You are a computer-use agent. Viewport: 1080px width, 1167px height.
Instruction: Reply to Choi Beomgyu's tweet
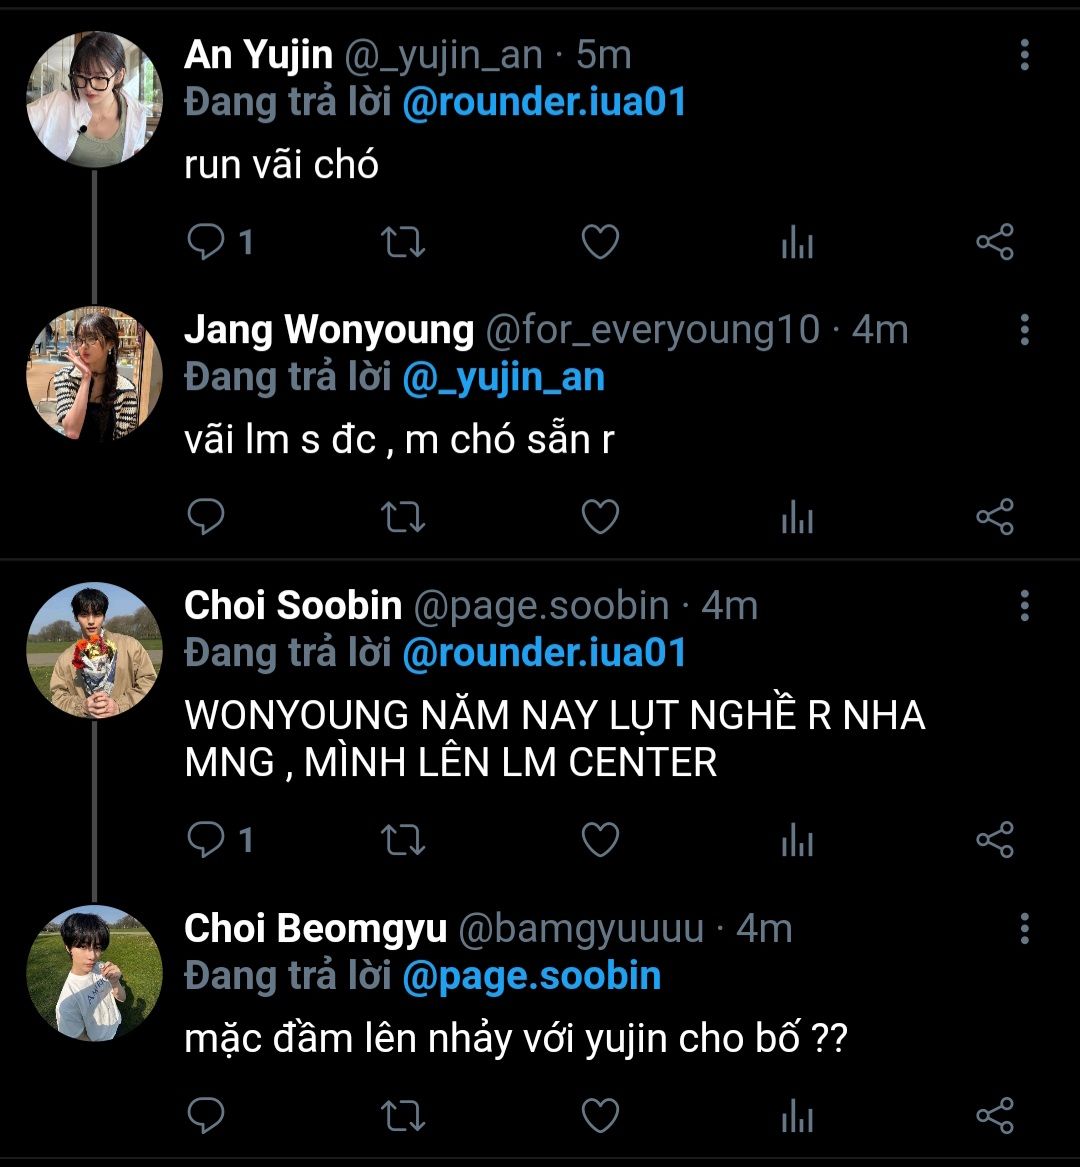pyautogui.click(x=207, y=1116)
